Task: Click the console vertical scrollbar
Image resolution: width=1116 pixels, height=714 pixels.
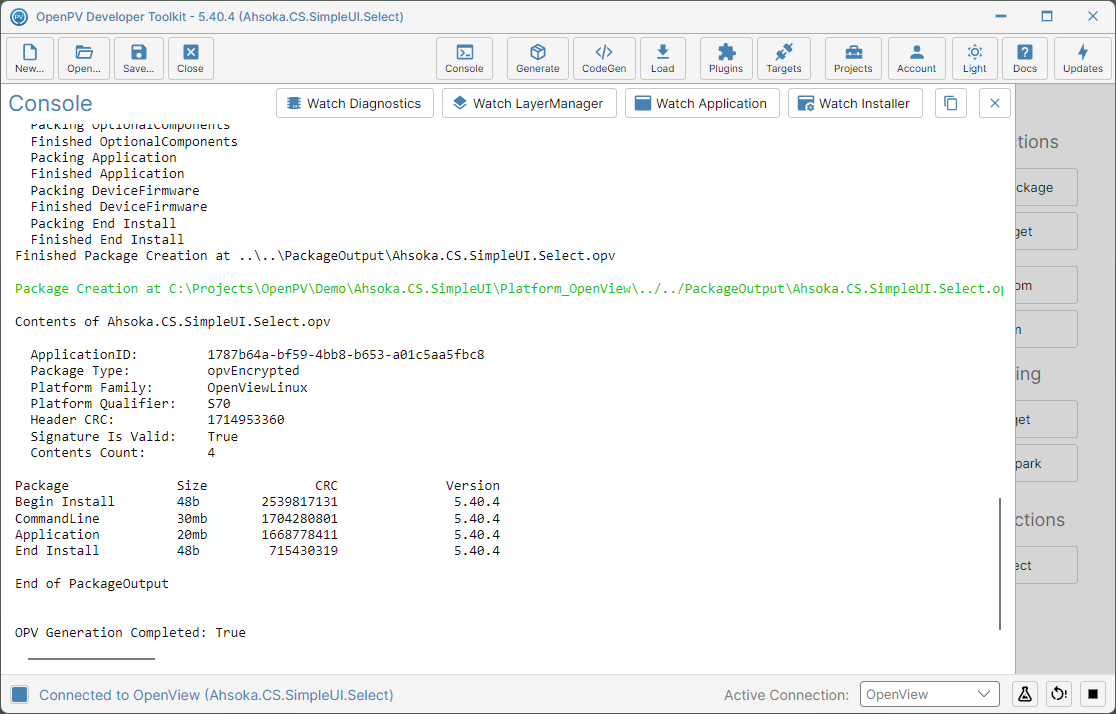Action: [1000, 564]
